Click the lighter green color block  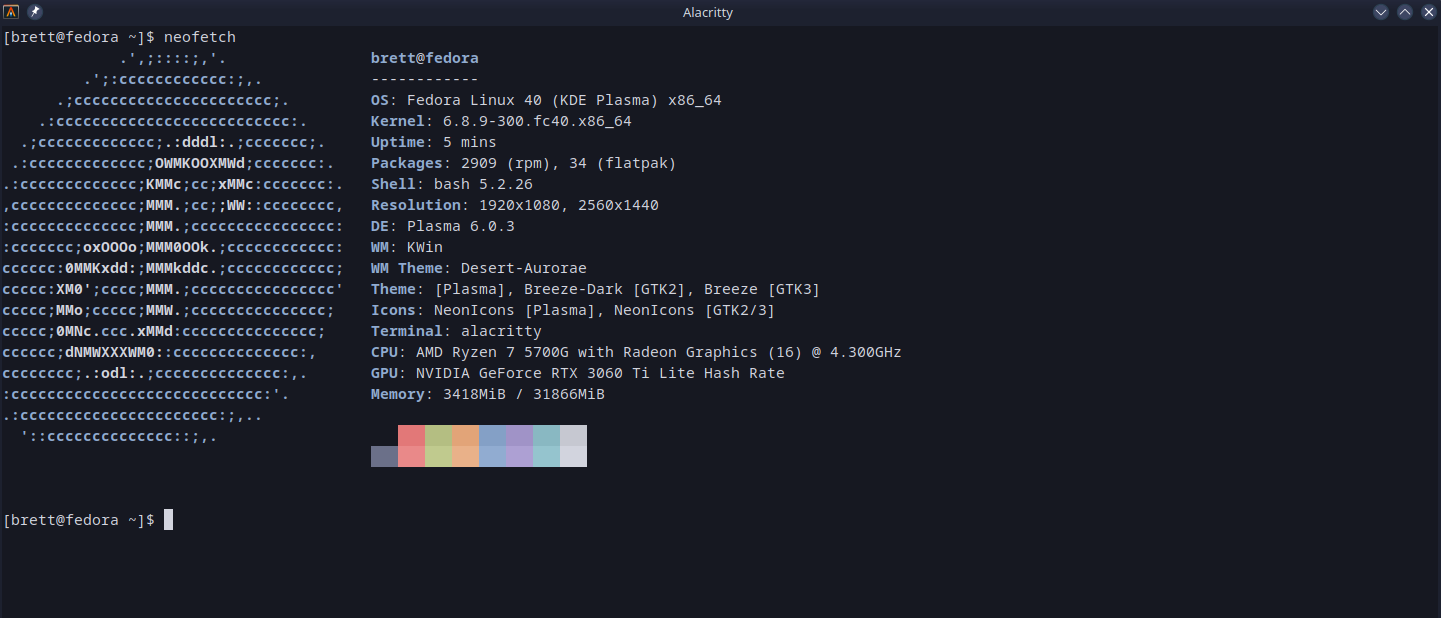click(438, 456)
